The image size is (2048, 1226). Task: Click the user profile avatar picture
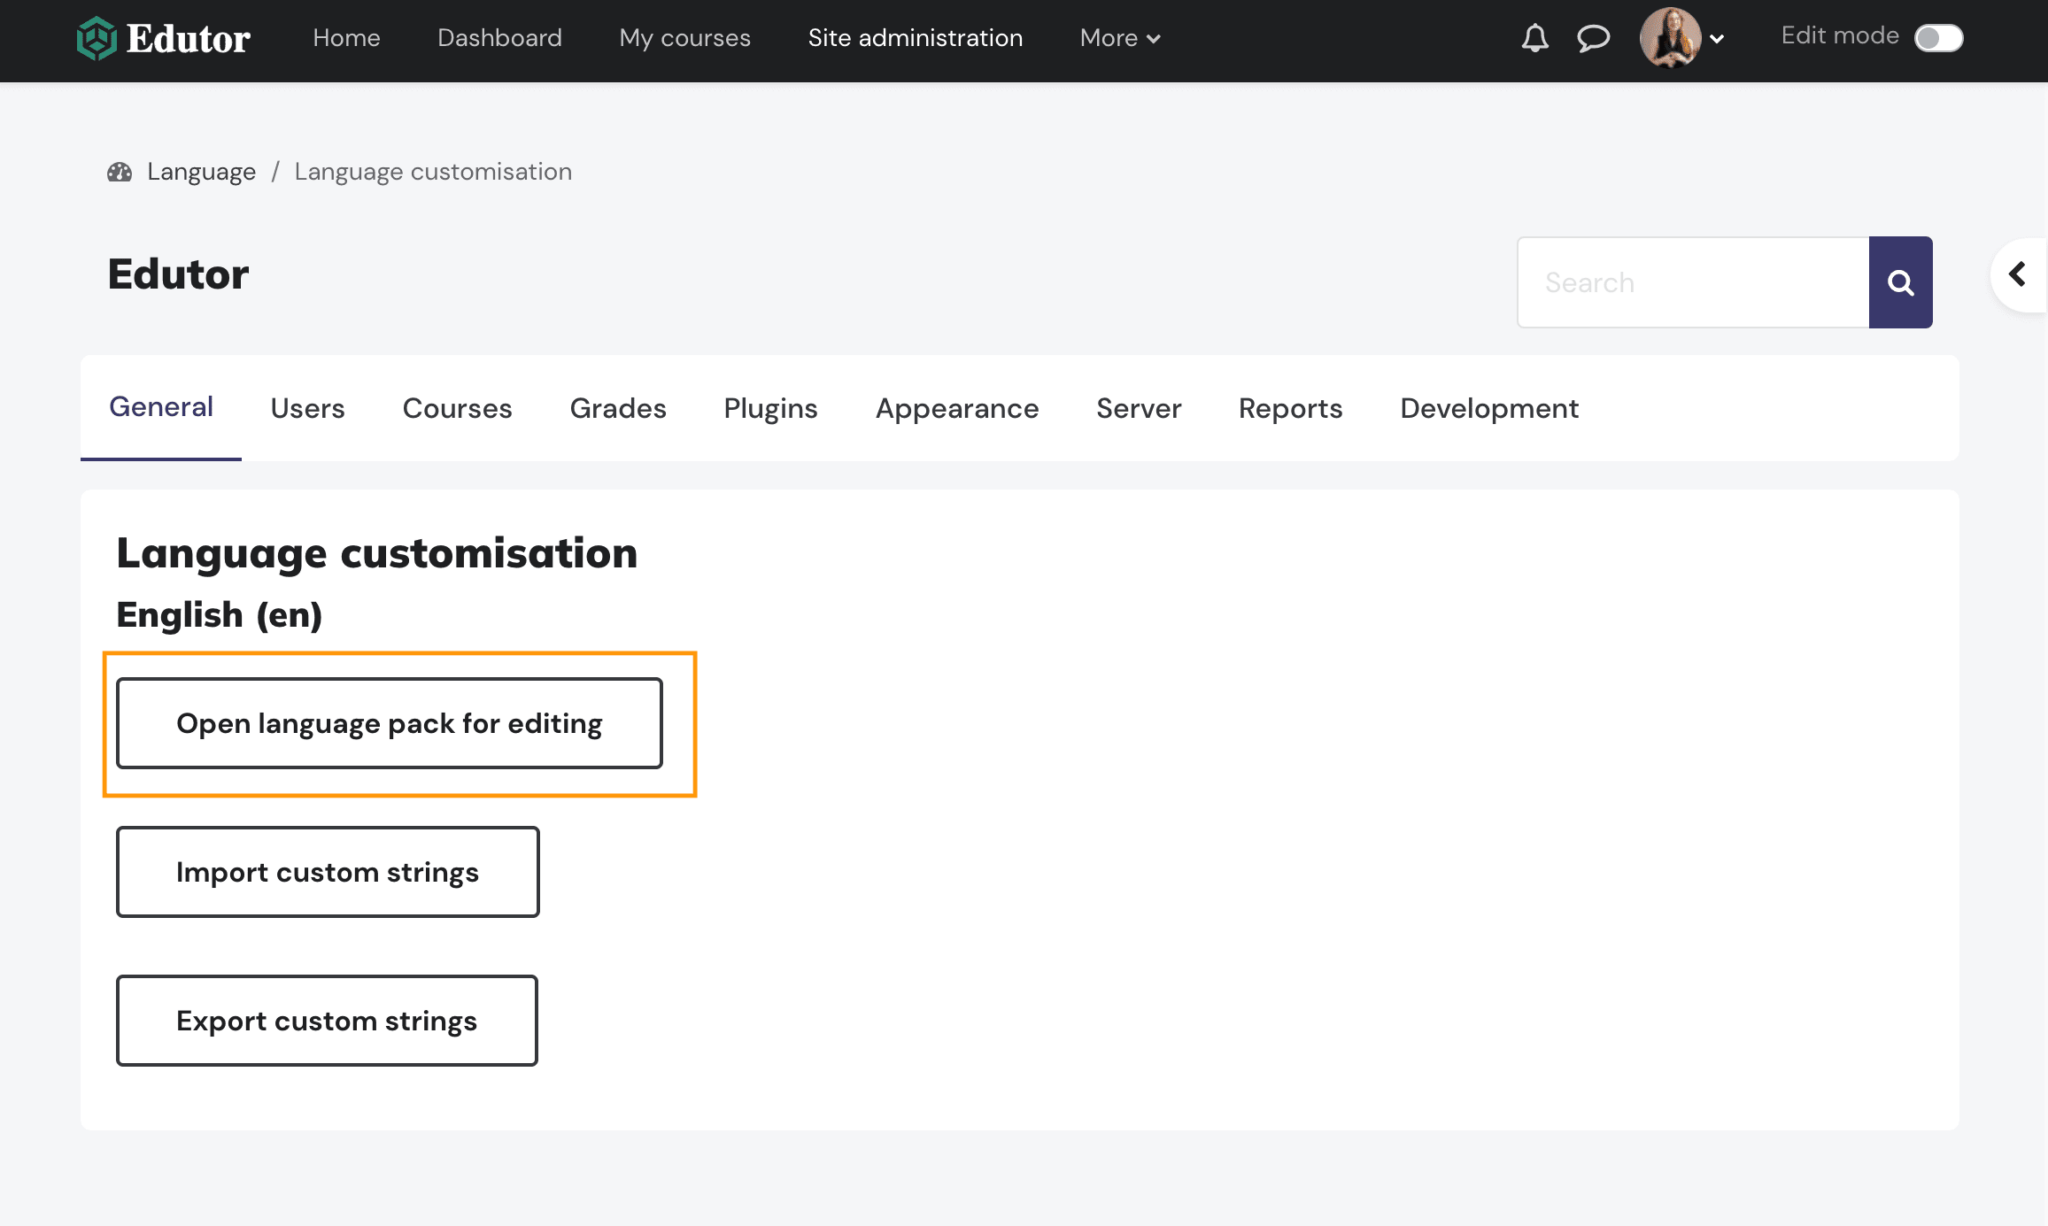[x=1672, y=38]
